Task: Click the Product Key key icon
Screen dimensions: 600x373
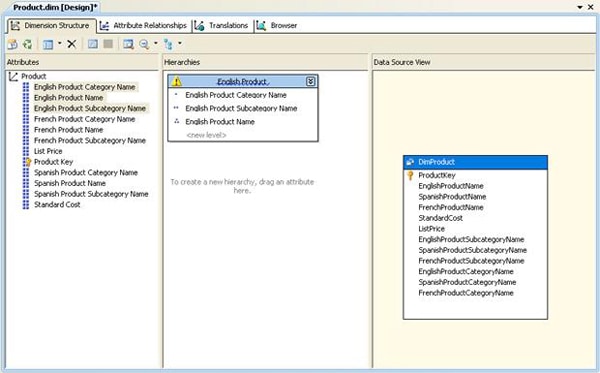Action: (x=26, y=162)
